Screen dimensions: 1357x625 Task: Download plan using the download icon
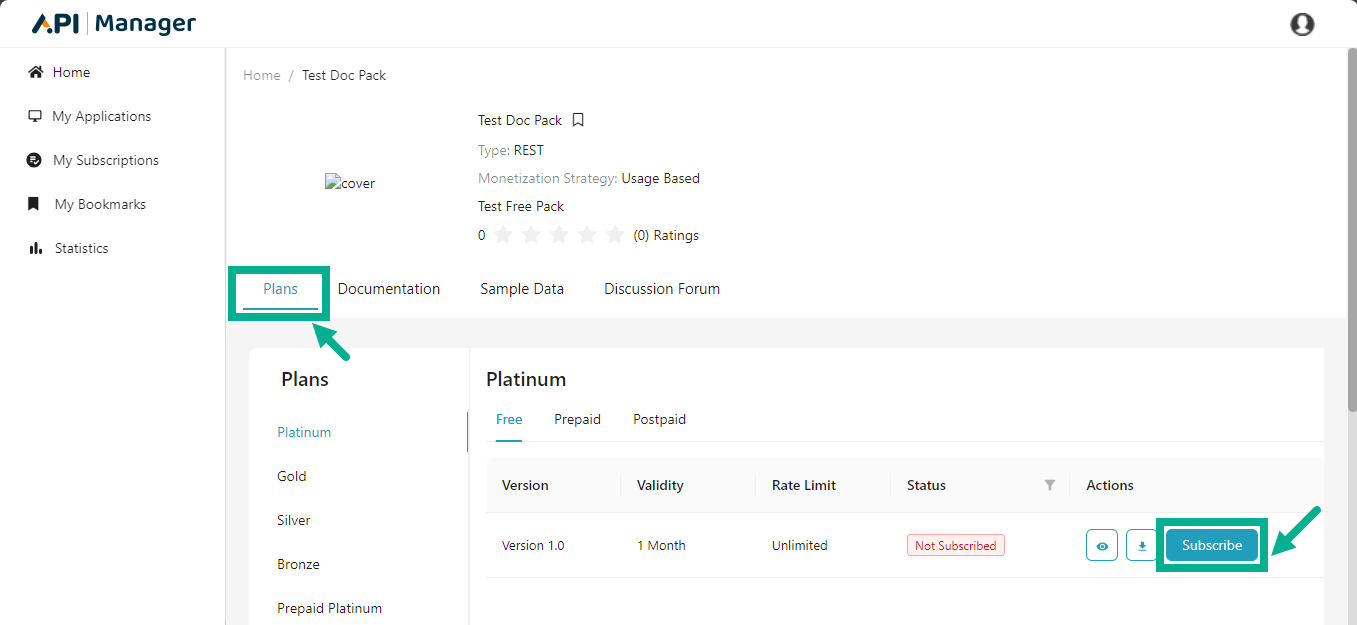point(1141,546)
